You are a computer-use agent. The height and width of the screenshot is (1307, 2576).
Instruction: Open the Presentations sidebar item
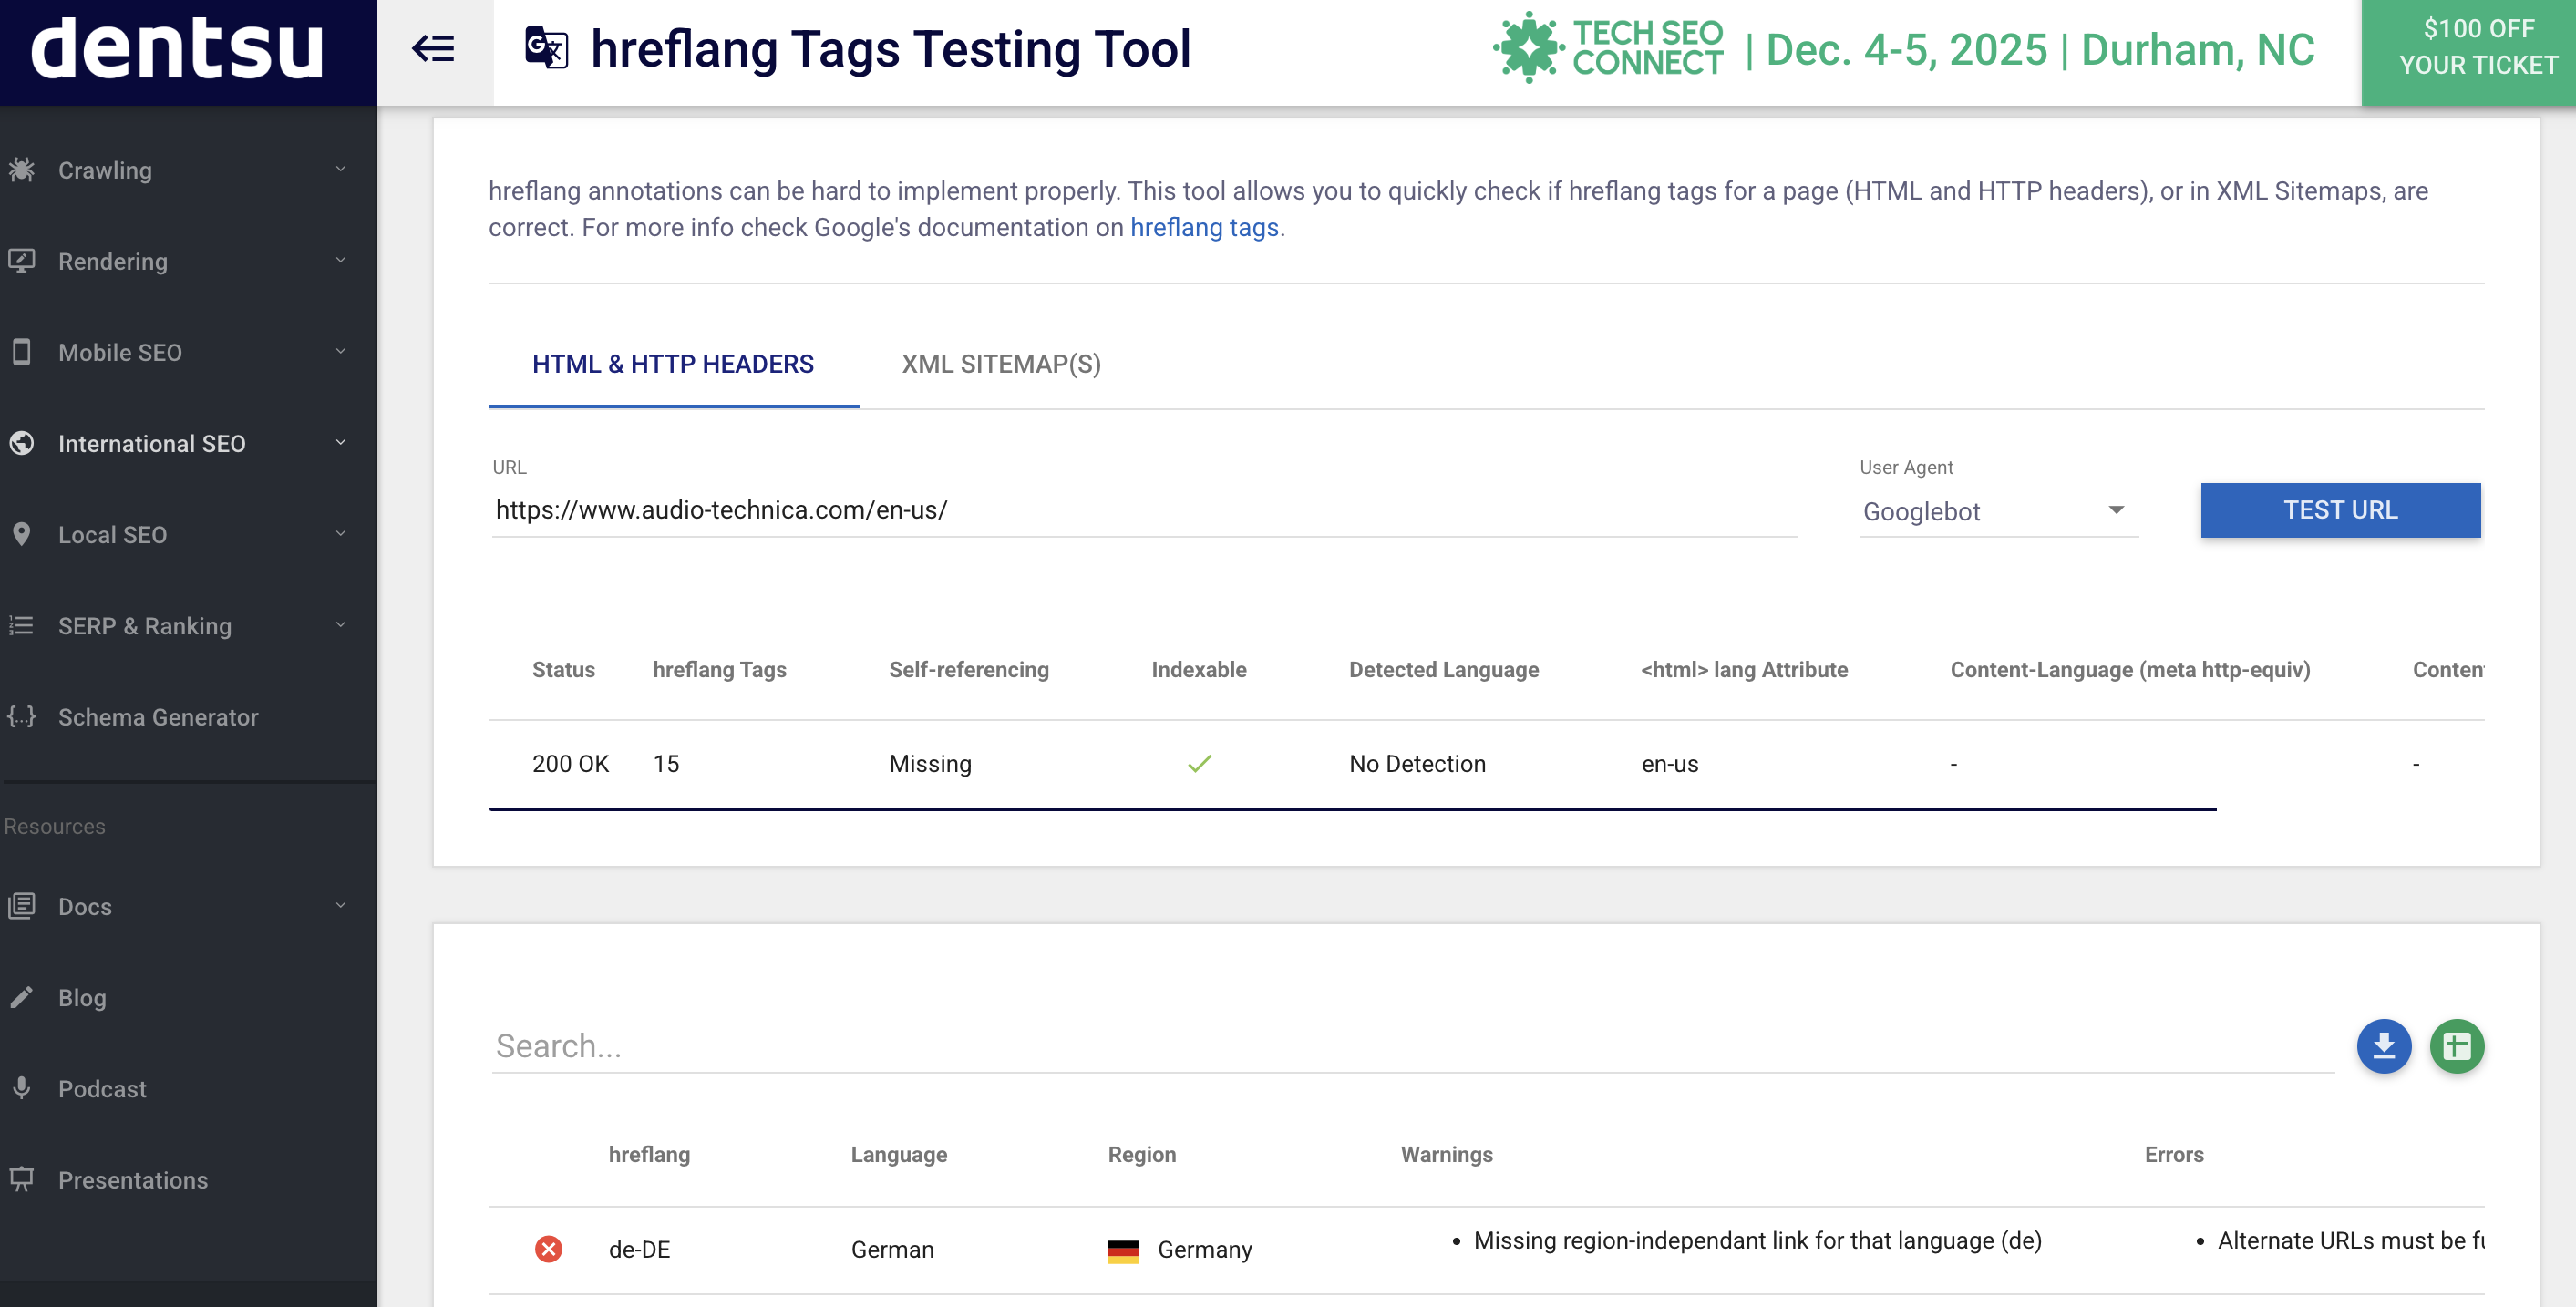click(x=133, y=1180)
